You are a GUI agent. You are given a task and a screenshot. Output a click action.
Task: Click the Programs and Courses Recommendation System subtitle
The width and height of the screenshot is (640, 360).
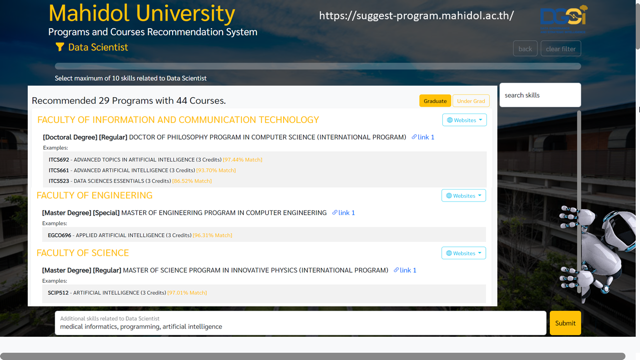[x=153, y=32]
